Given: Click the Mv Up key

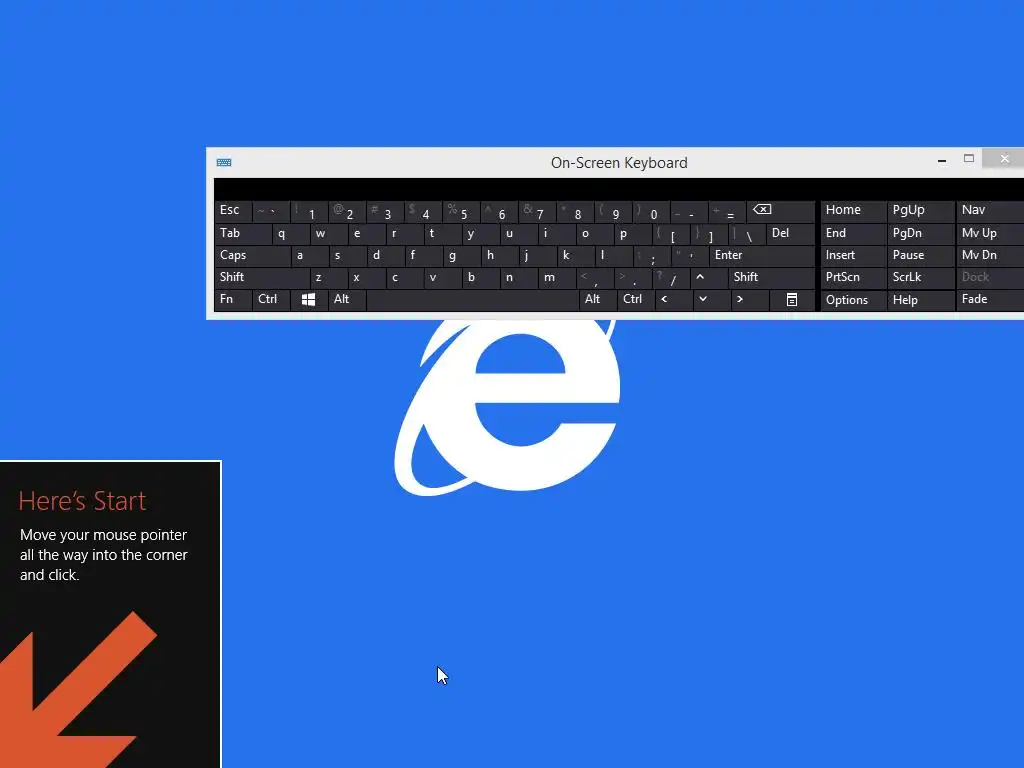Looking at the screenshot, I should point(990,233).
